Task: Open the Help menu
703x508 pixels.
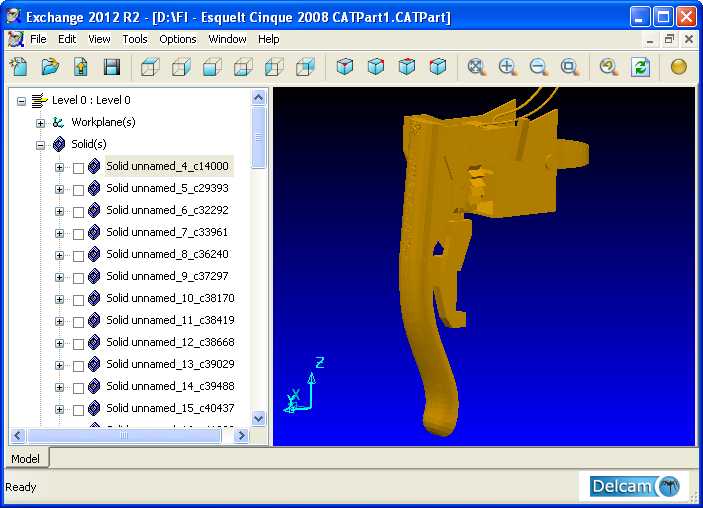Action: coord(269,39)
